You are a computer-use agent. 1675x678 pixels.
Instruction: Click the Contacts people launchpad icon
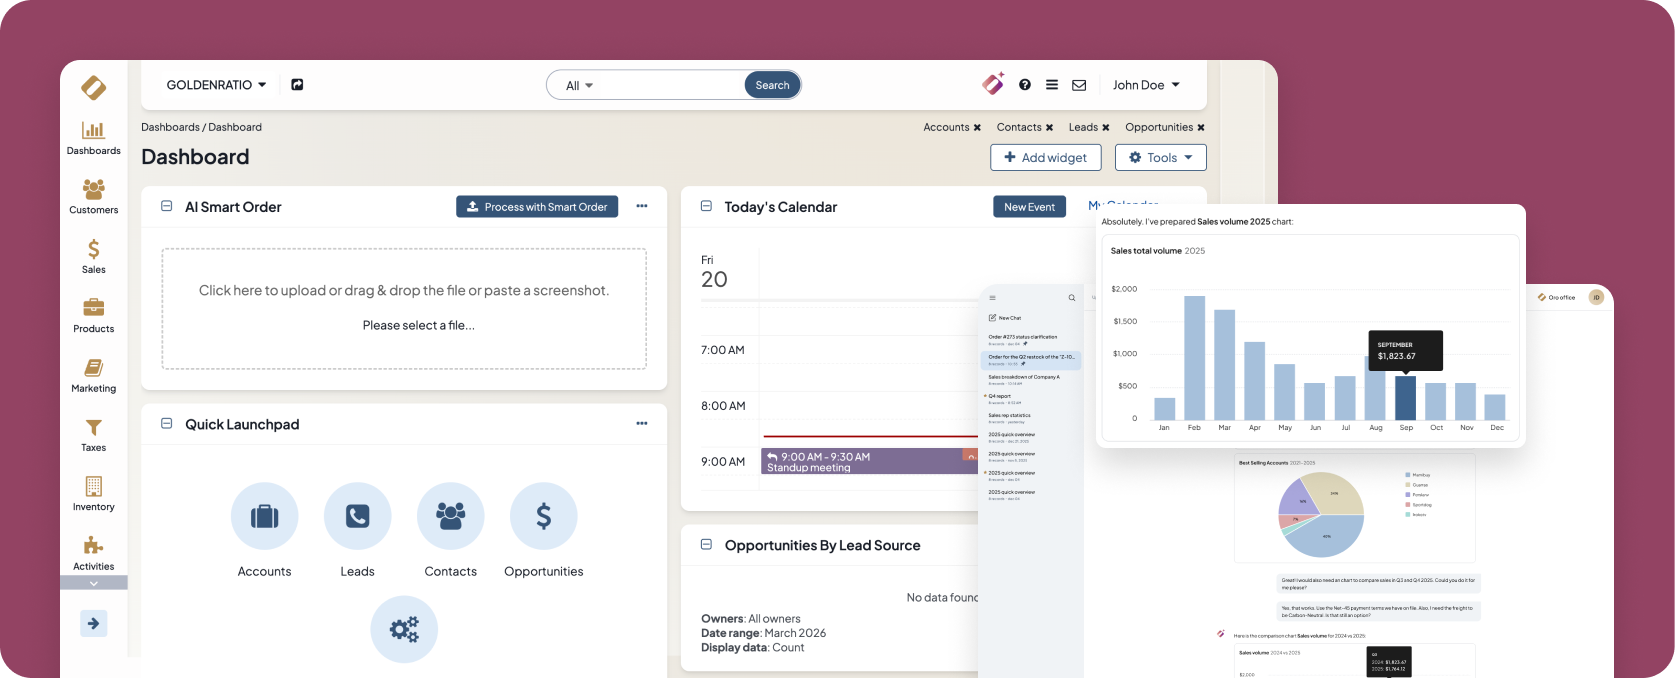click(451, 516)
